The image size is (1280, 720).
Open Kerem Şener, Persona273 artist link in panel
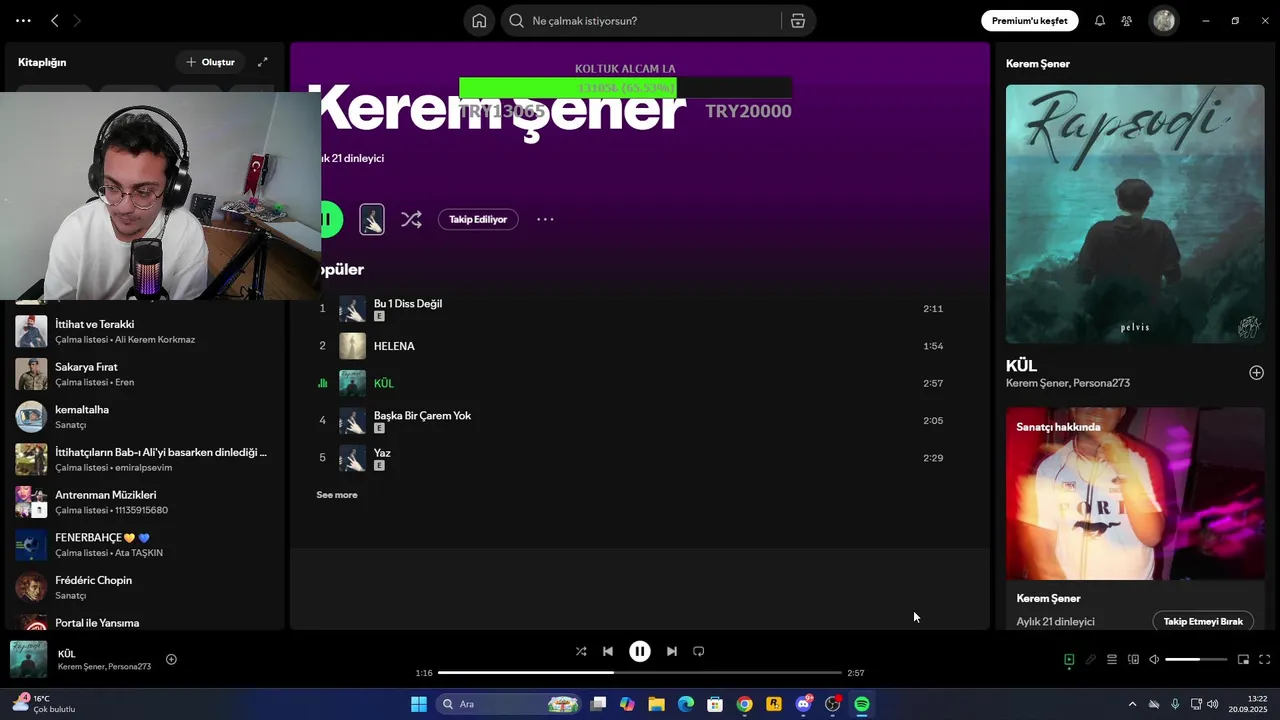1068,383
